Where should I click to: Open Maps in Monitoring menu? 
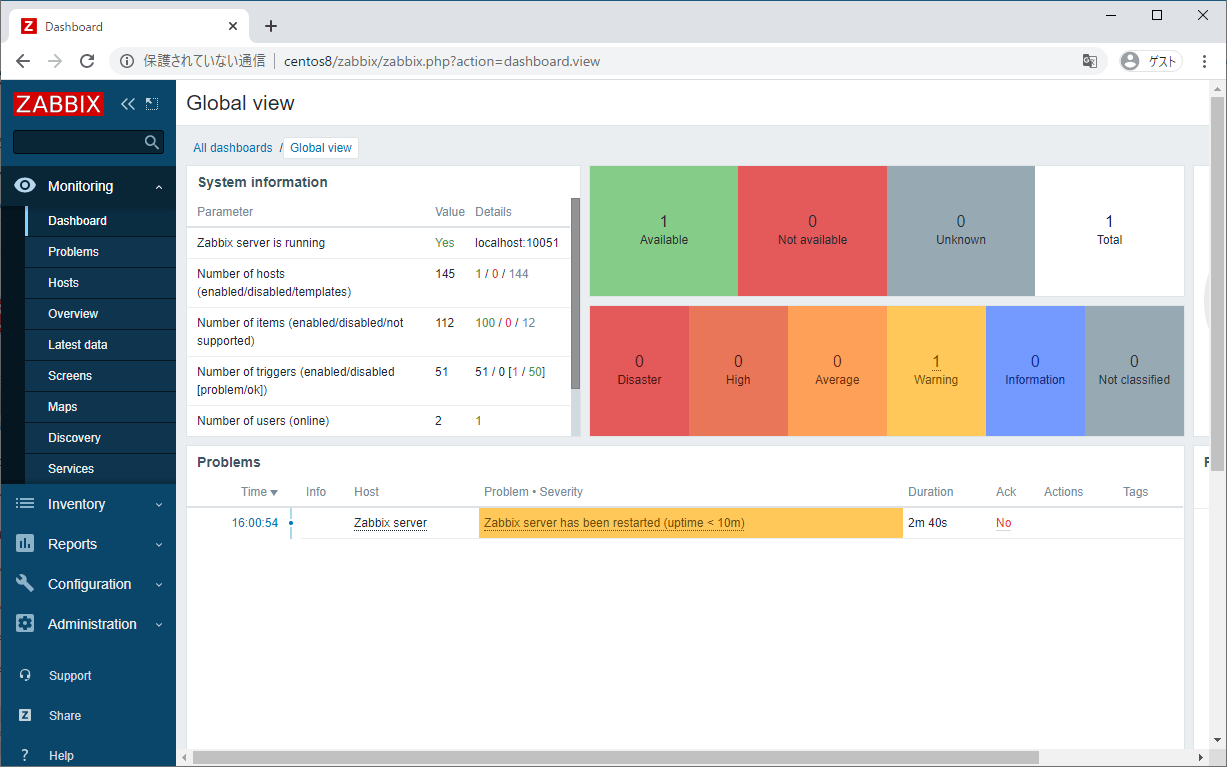[100, 407]
